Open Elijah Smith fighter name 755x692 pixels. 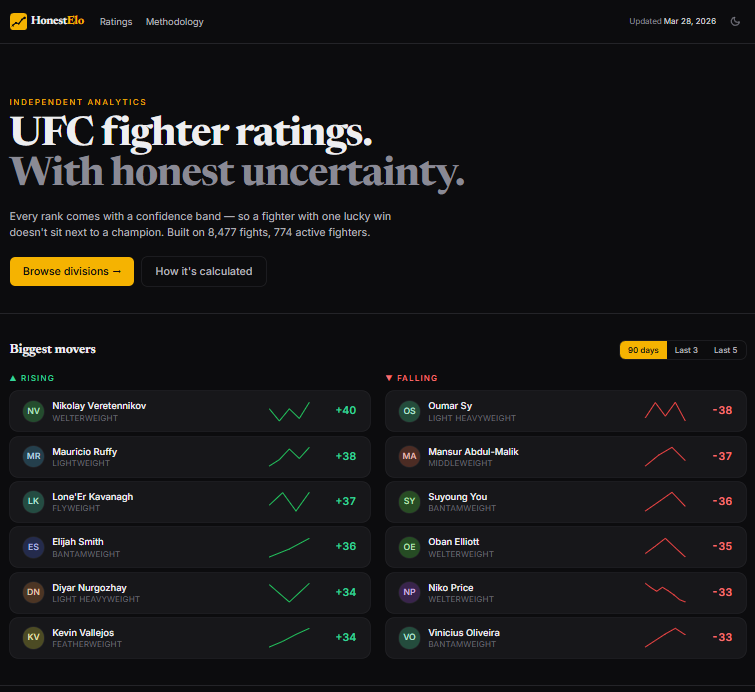click(x=78, y=542)
